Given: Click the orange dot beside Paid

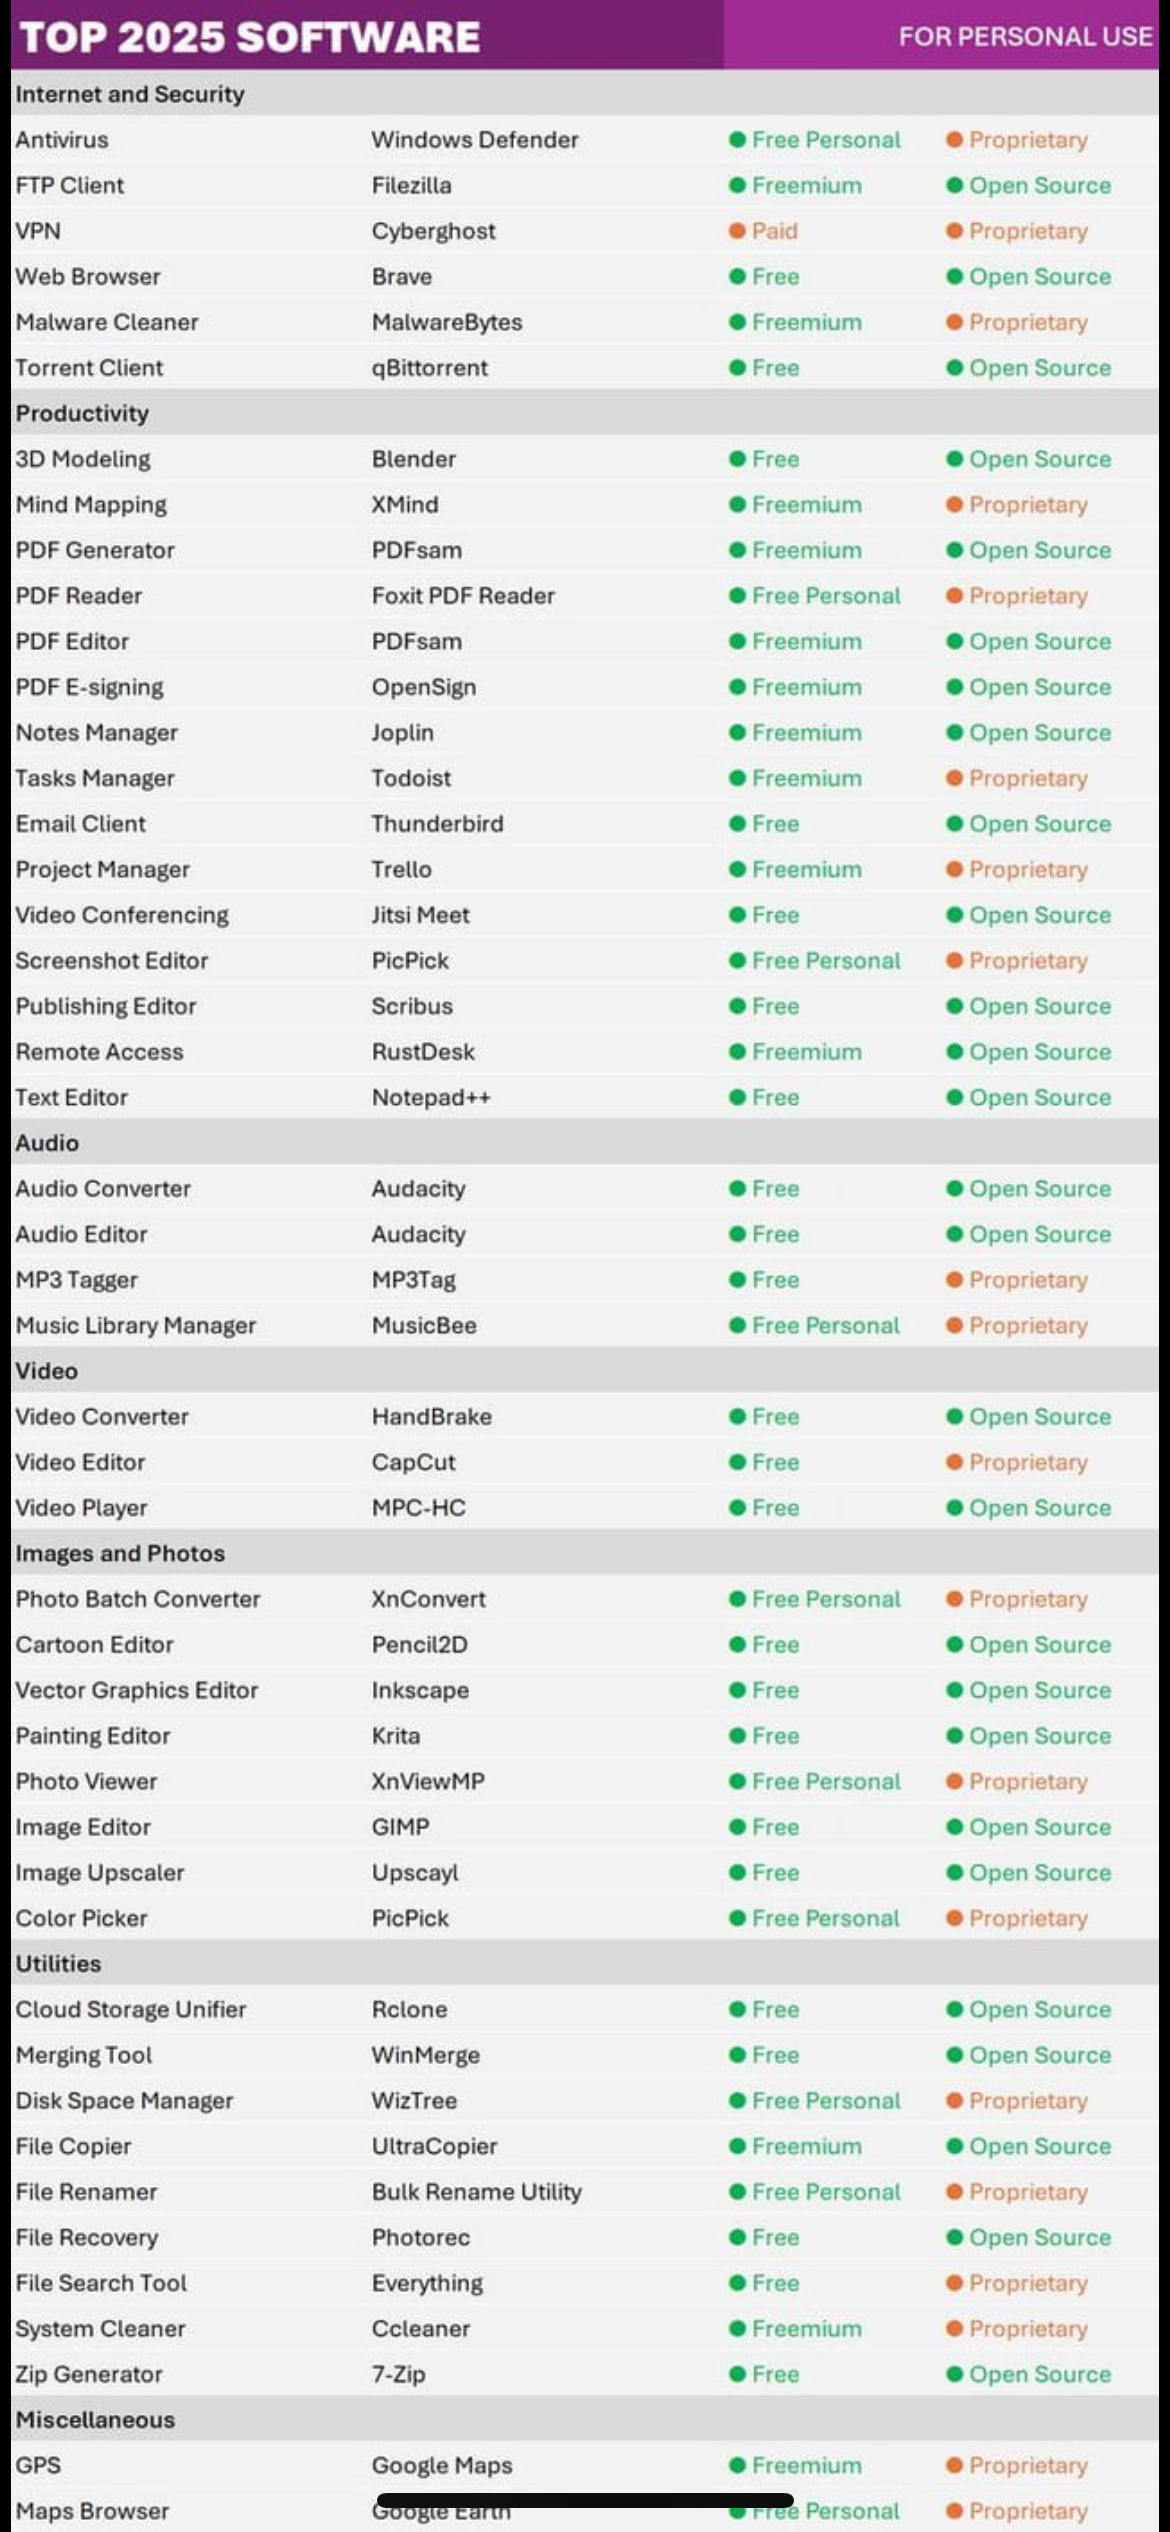Looking at the screenshot, I should (737, 231).
